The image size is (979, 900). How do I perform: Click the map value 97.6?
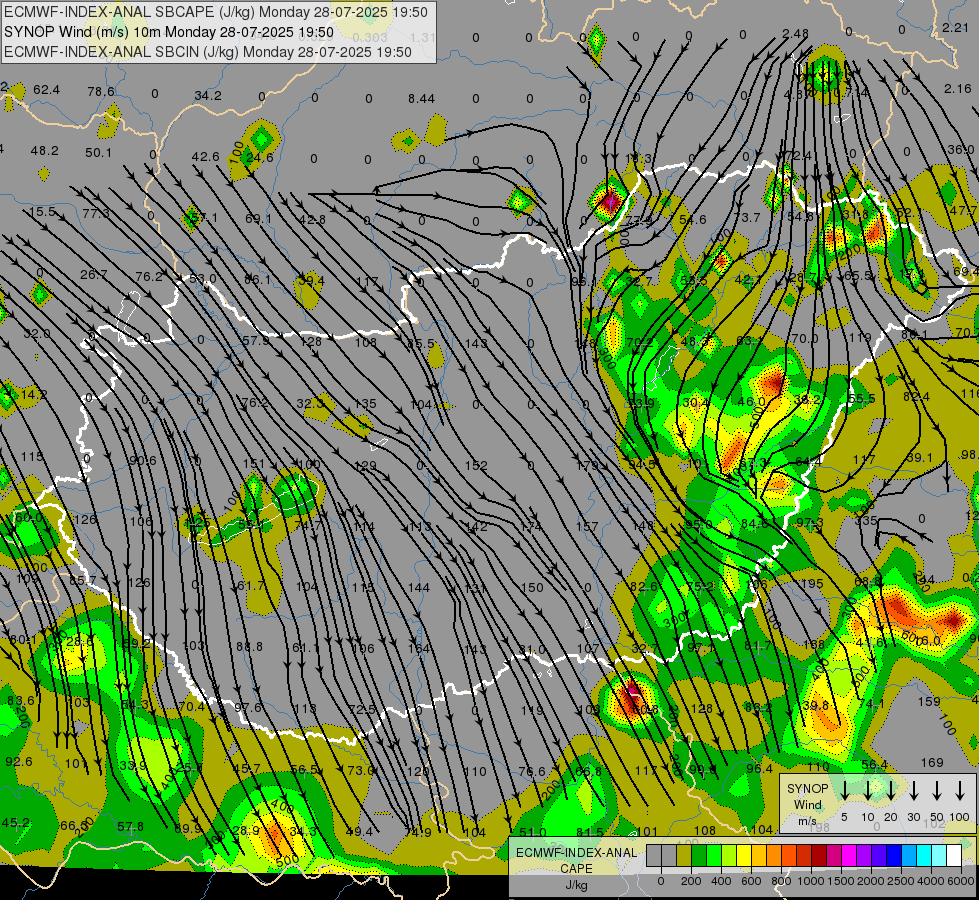(248, 708)
